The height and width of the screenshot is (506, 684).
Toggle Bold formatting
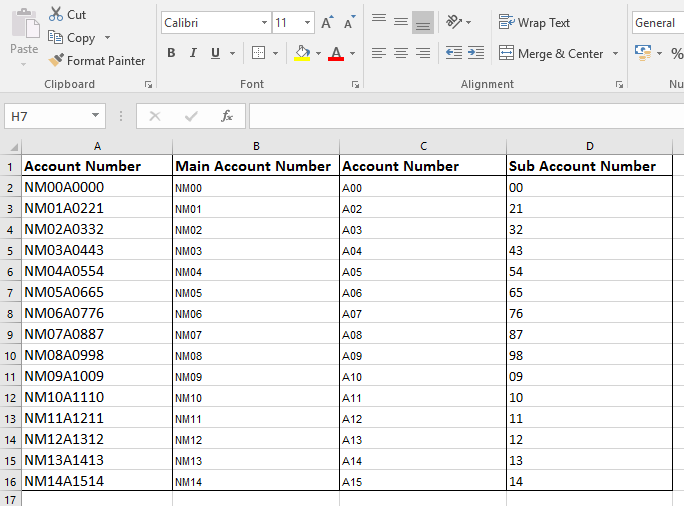pos(171,53)
